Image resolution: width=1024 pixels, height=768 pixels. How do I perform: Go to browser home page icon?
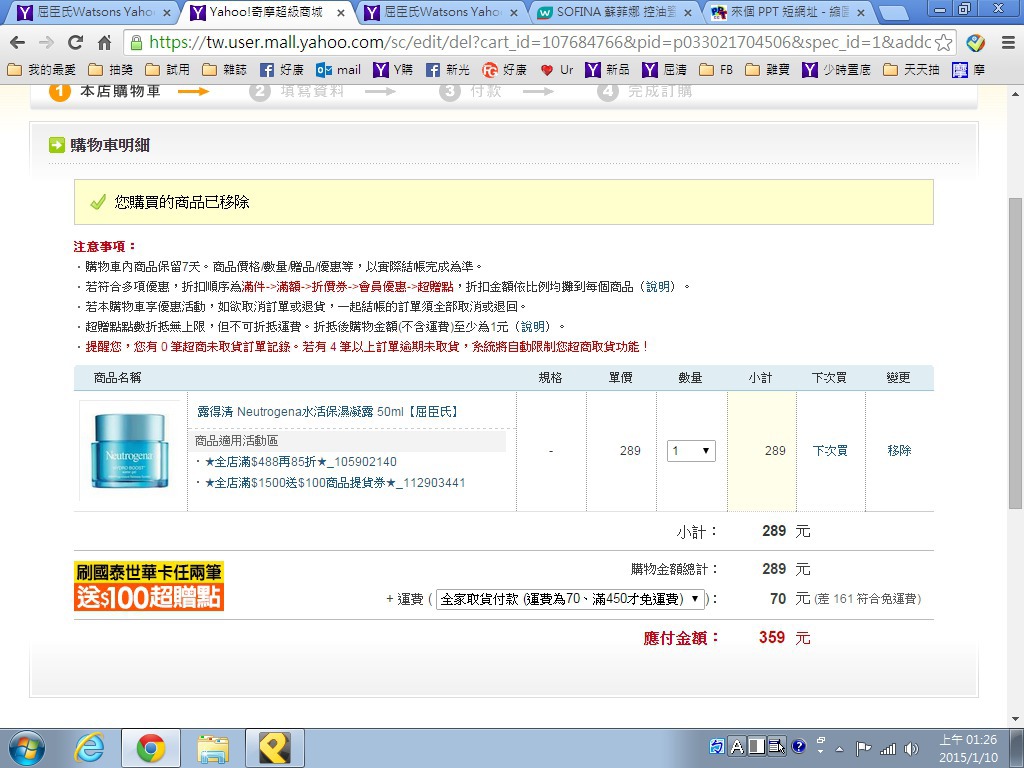pos(104,43)
